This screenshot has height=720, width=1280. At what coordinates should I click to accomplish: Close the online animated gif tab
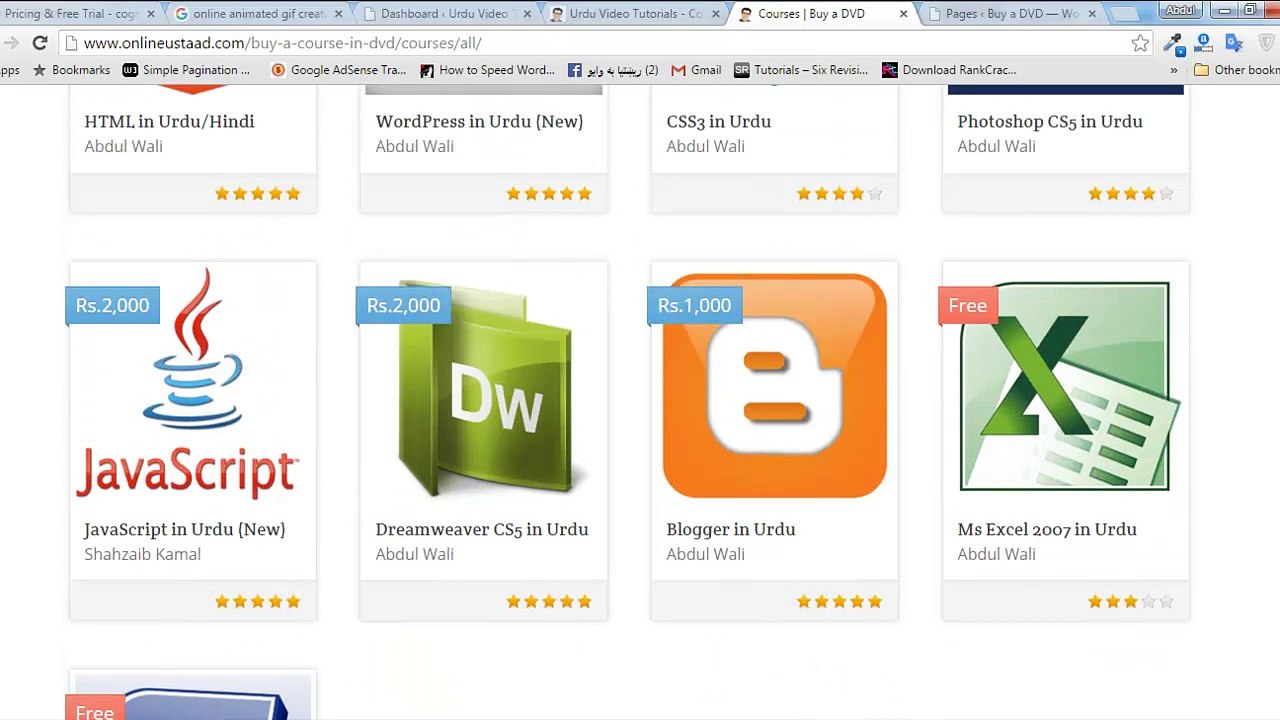coord(338,14)
